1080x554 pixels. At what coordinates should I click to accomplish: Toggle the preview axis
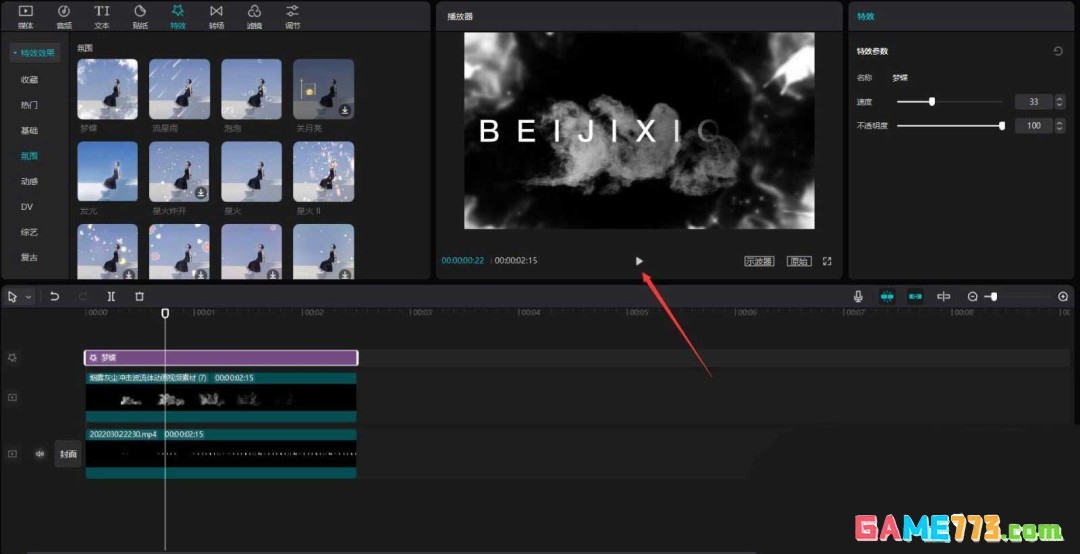coord(944,296)
